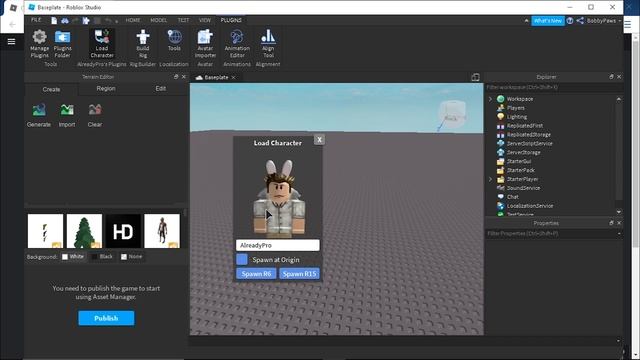Close the Terrain Editor panel
Viewport: 640px width, 360px height.
pyautogui.click(x=184, y=77)
